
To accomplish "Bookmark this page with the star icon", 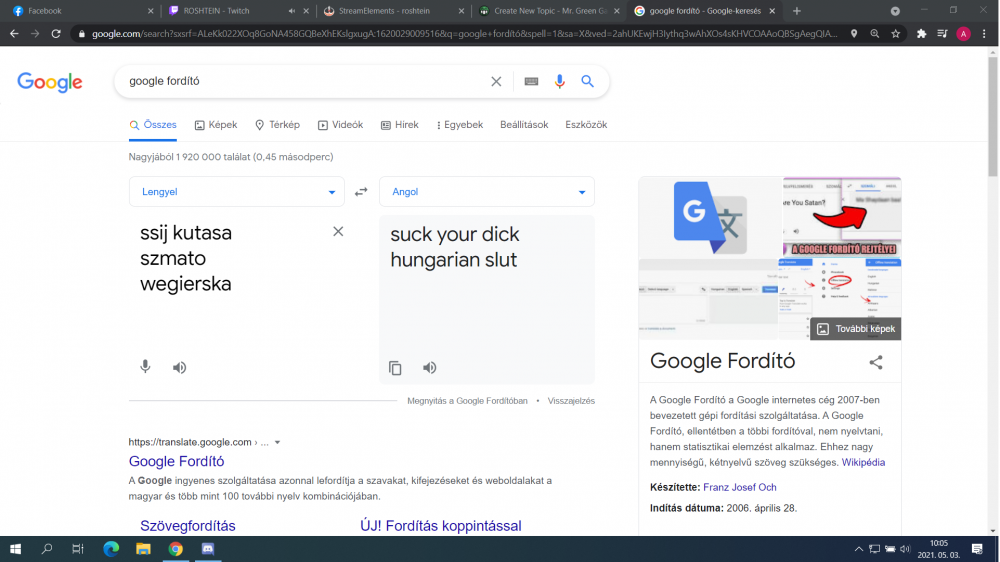I will [x=896, y=33].
